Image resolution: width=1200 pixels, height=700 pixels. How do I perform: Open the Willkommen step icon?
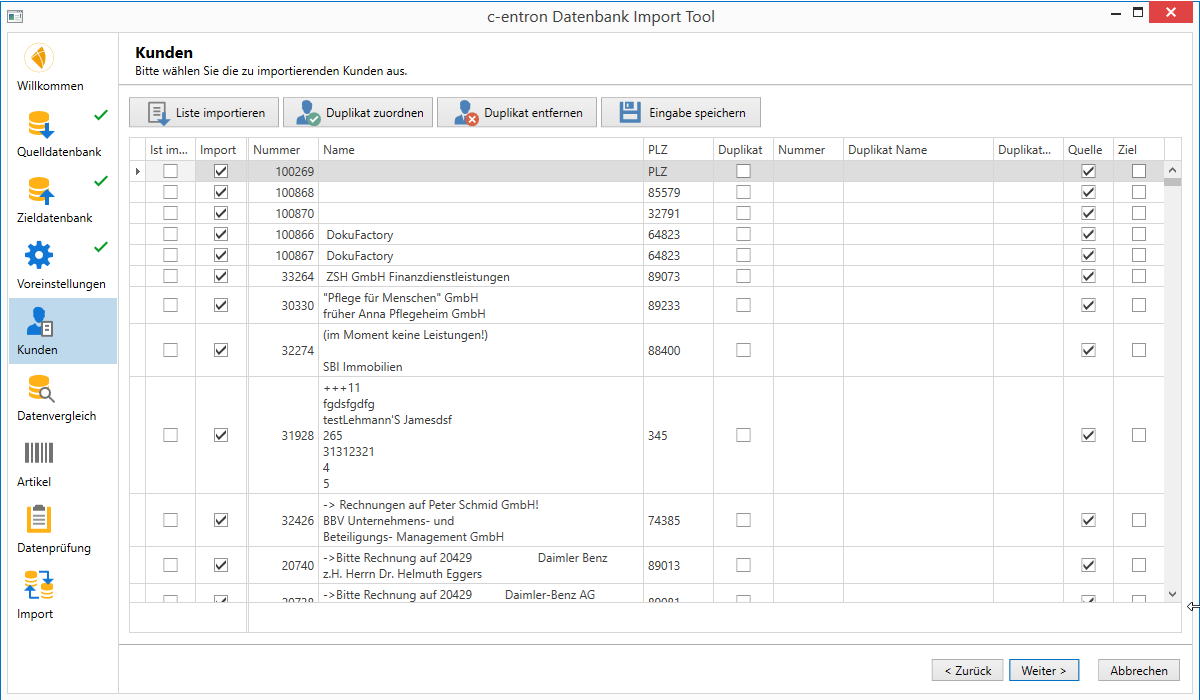[x=39, y=58]
